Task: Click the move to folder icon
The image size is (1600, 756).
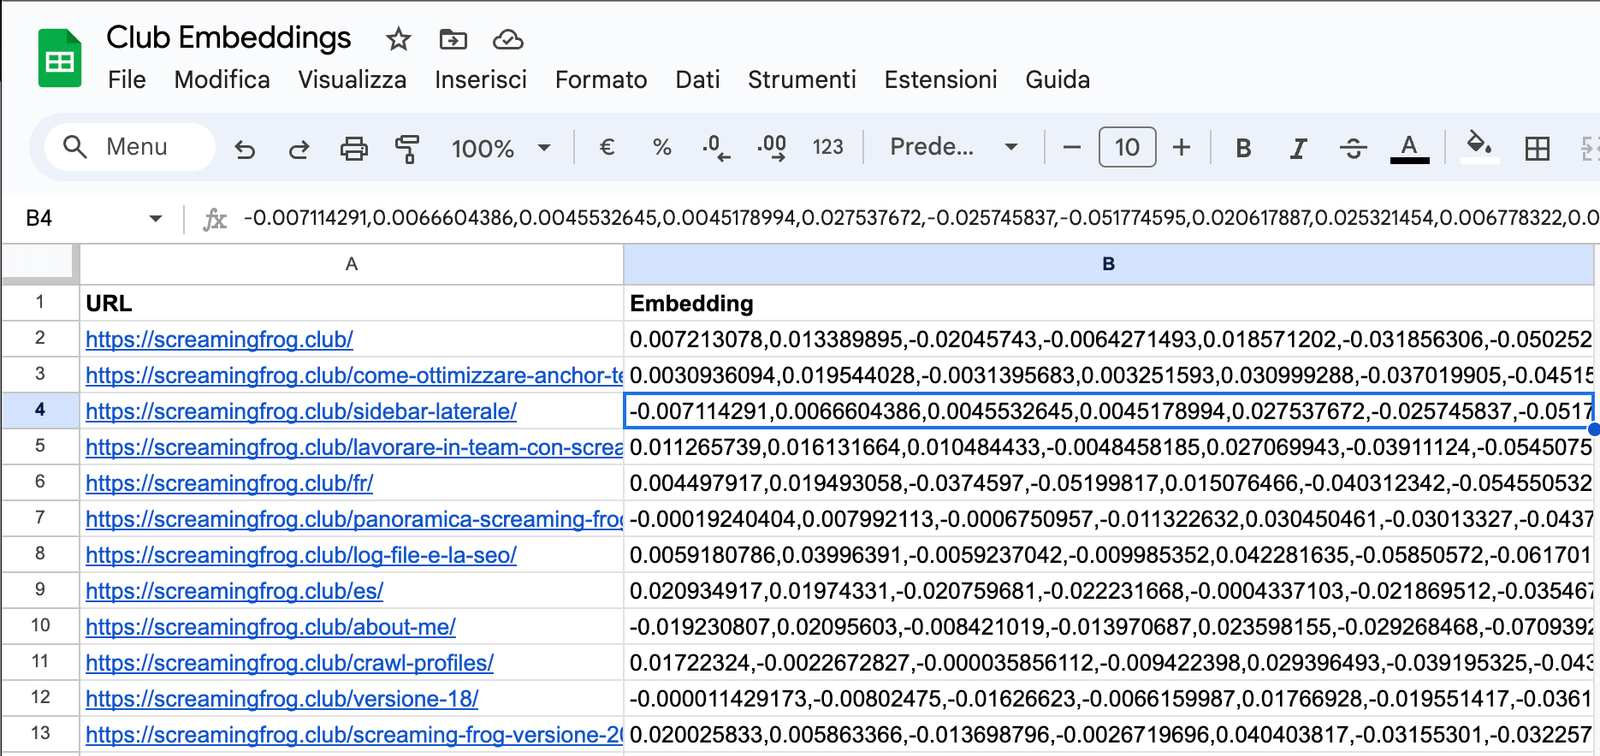Action: (453, 39)
